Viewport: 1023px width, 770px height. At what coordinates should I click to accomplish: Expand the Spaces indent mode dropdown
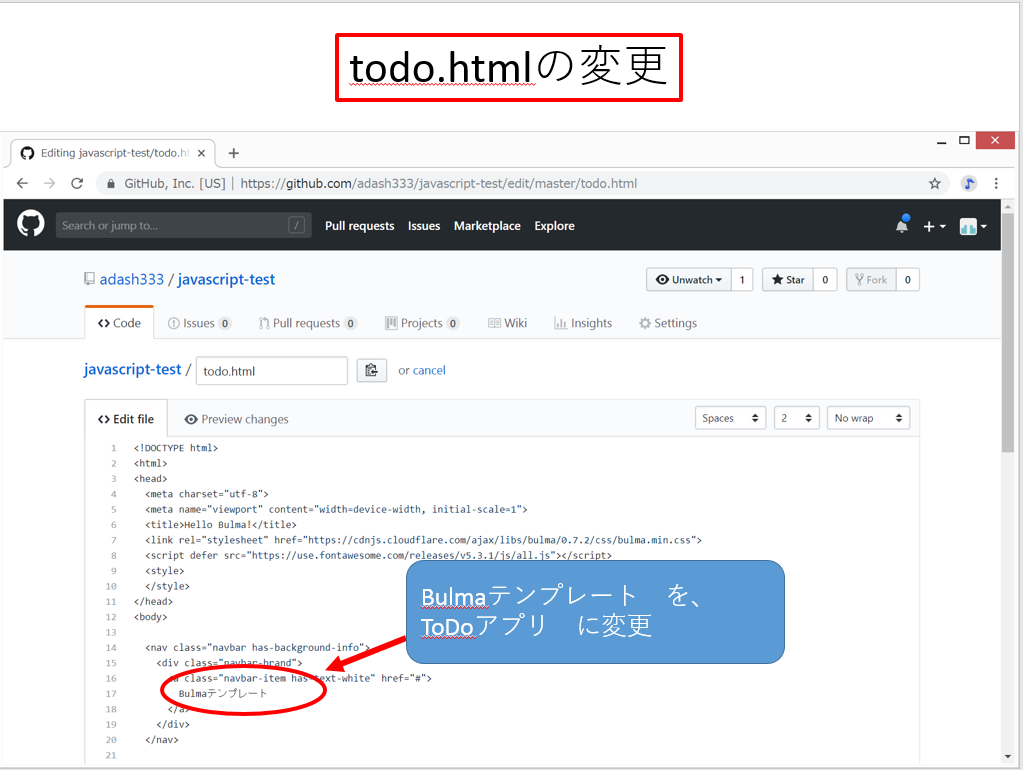pyautogui.click(x=730, y=418)
